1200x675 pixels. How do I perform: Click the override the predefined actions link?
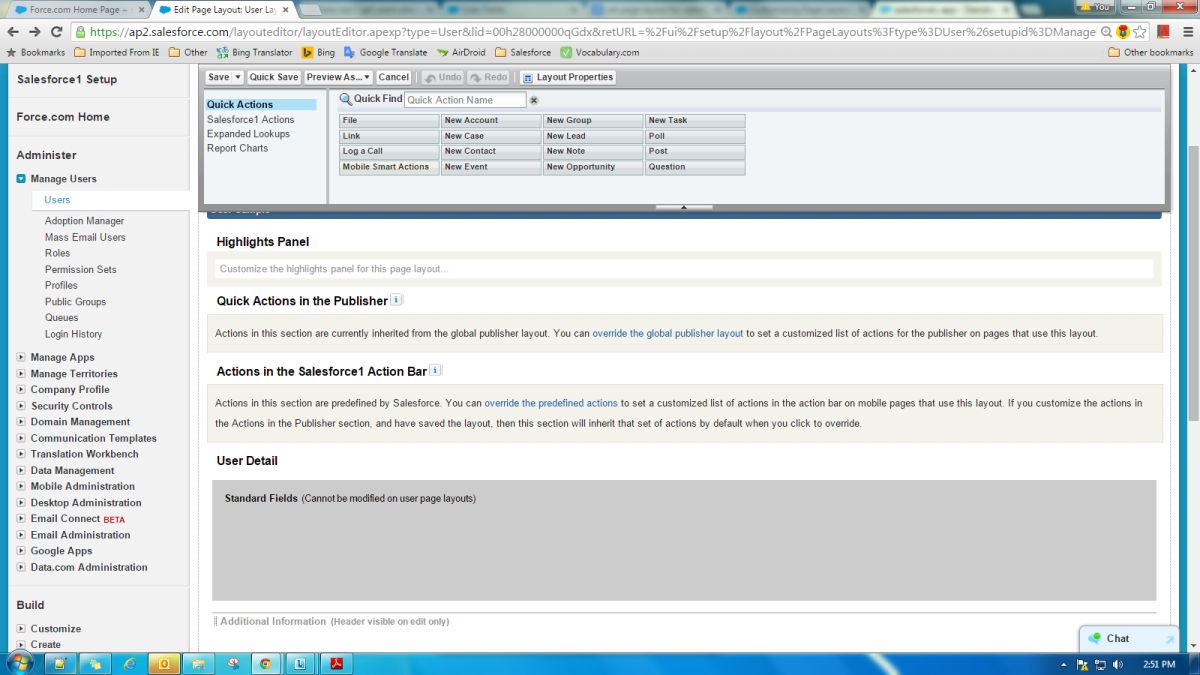coord(551,403)
